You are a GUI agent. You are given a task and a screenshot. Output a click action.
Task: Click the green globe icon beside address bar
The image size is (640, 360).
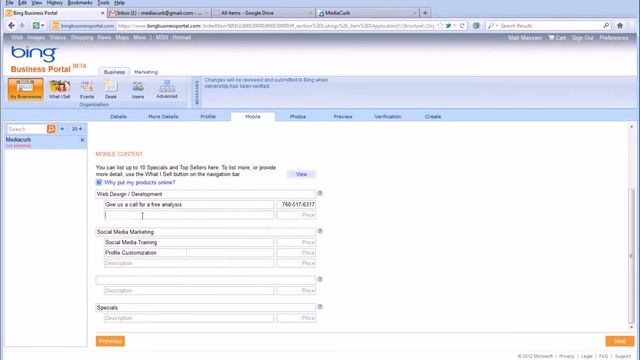(476, 26)
